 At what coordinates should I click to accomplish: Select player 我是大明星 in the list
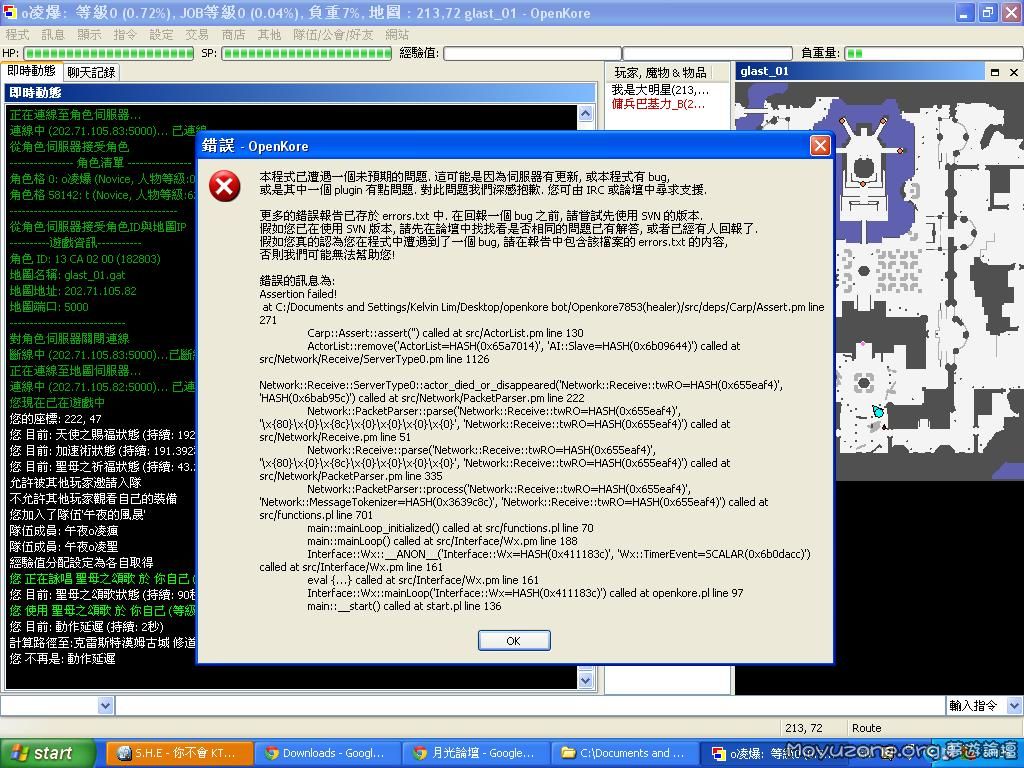660,90
